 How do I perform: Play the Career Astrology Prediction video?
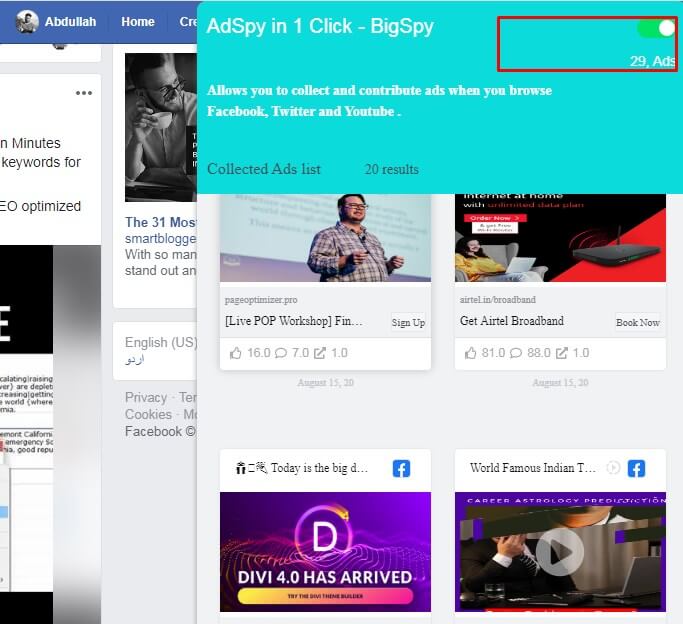(560, 552)
